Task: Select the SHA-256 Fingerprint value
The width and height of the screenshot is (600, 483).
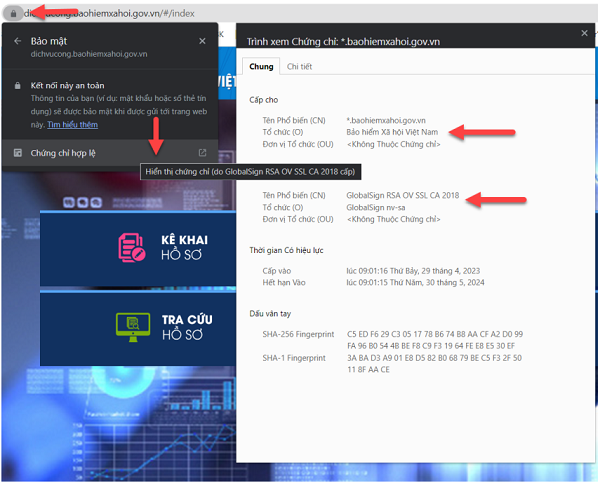Action: click(435, 340)
